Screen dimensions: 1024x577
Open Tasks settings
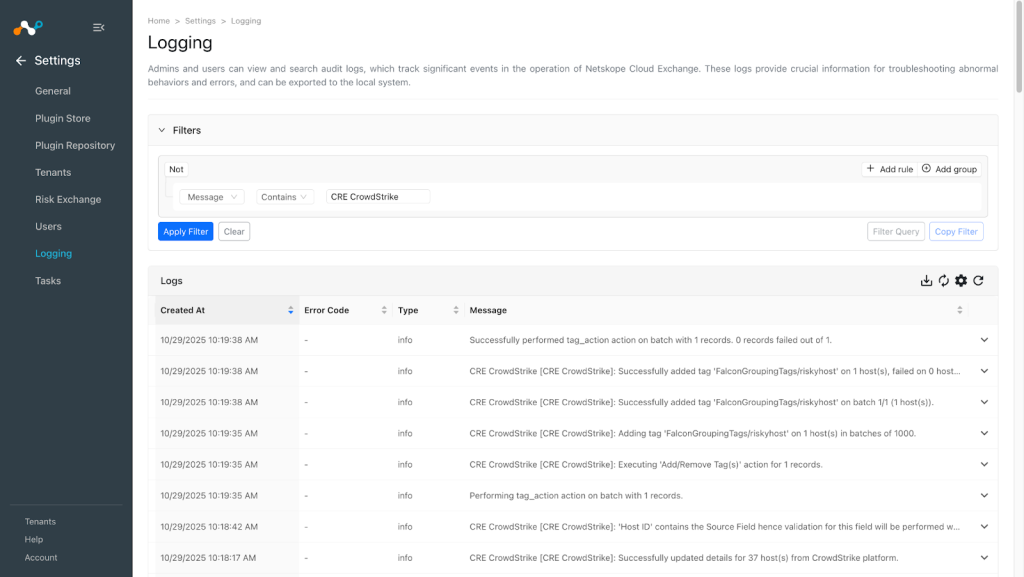pos(48,281)
